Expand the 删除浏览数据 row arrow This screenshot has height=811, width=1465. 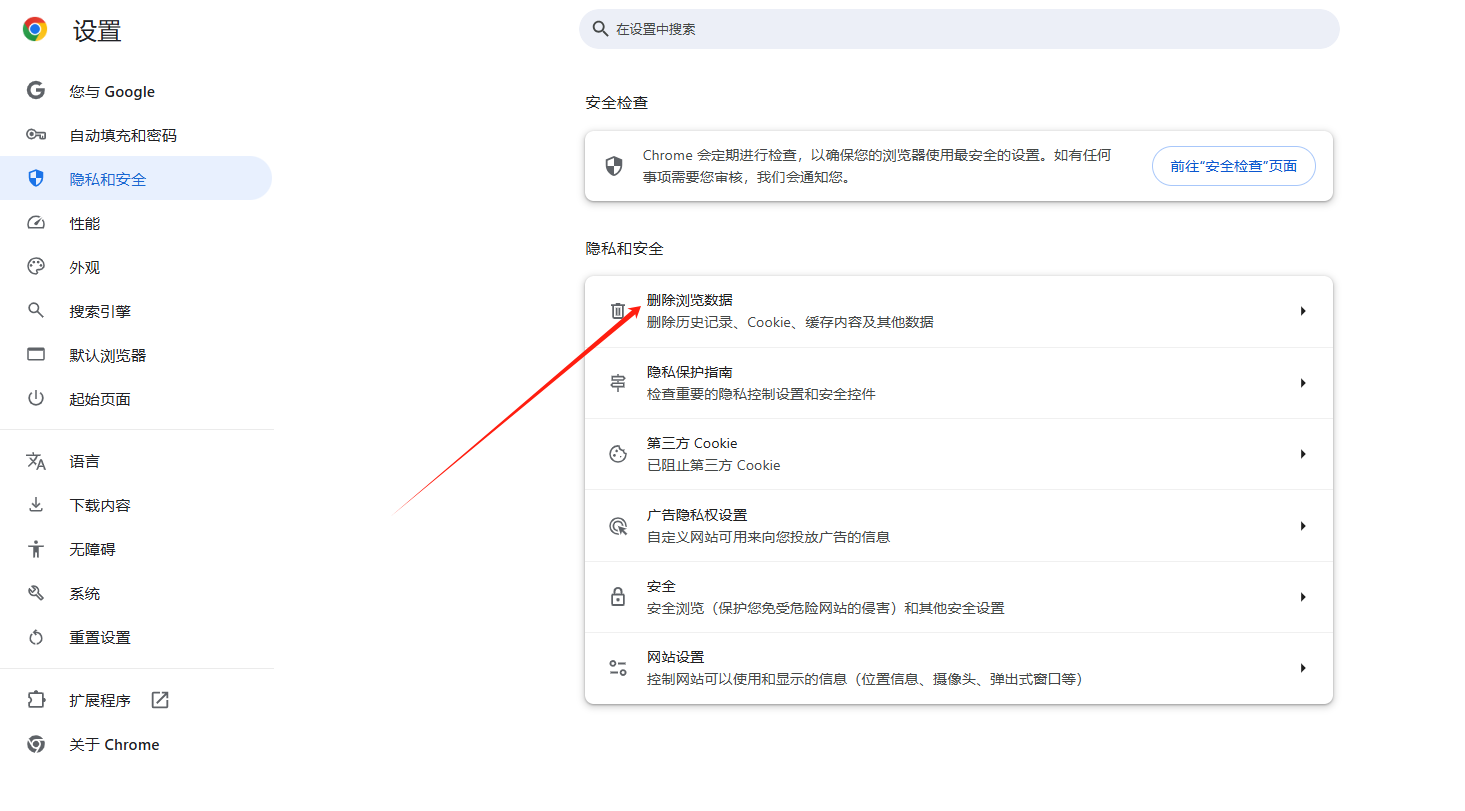(x=1303, y=311)
